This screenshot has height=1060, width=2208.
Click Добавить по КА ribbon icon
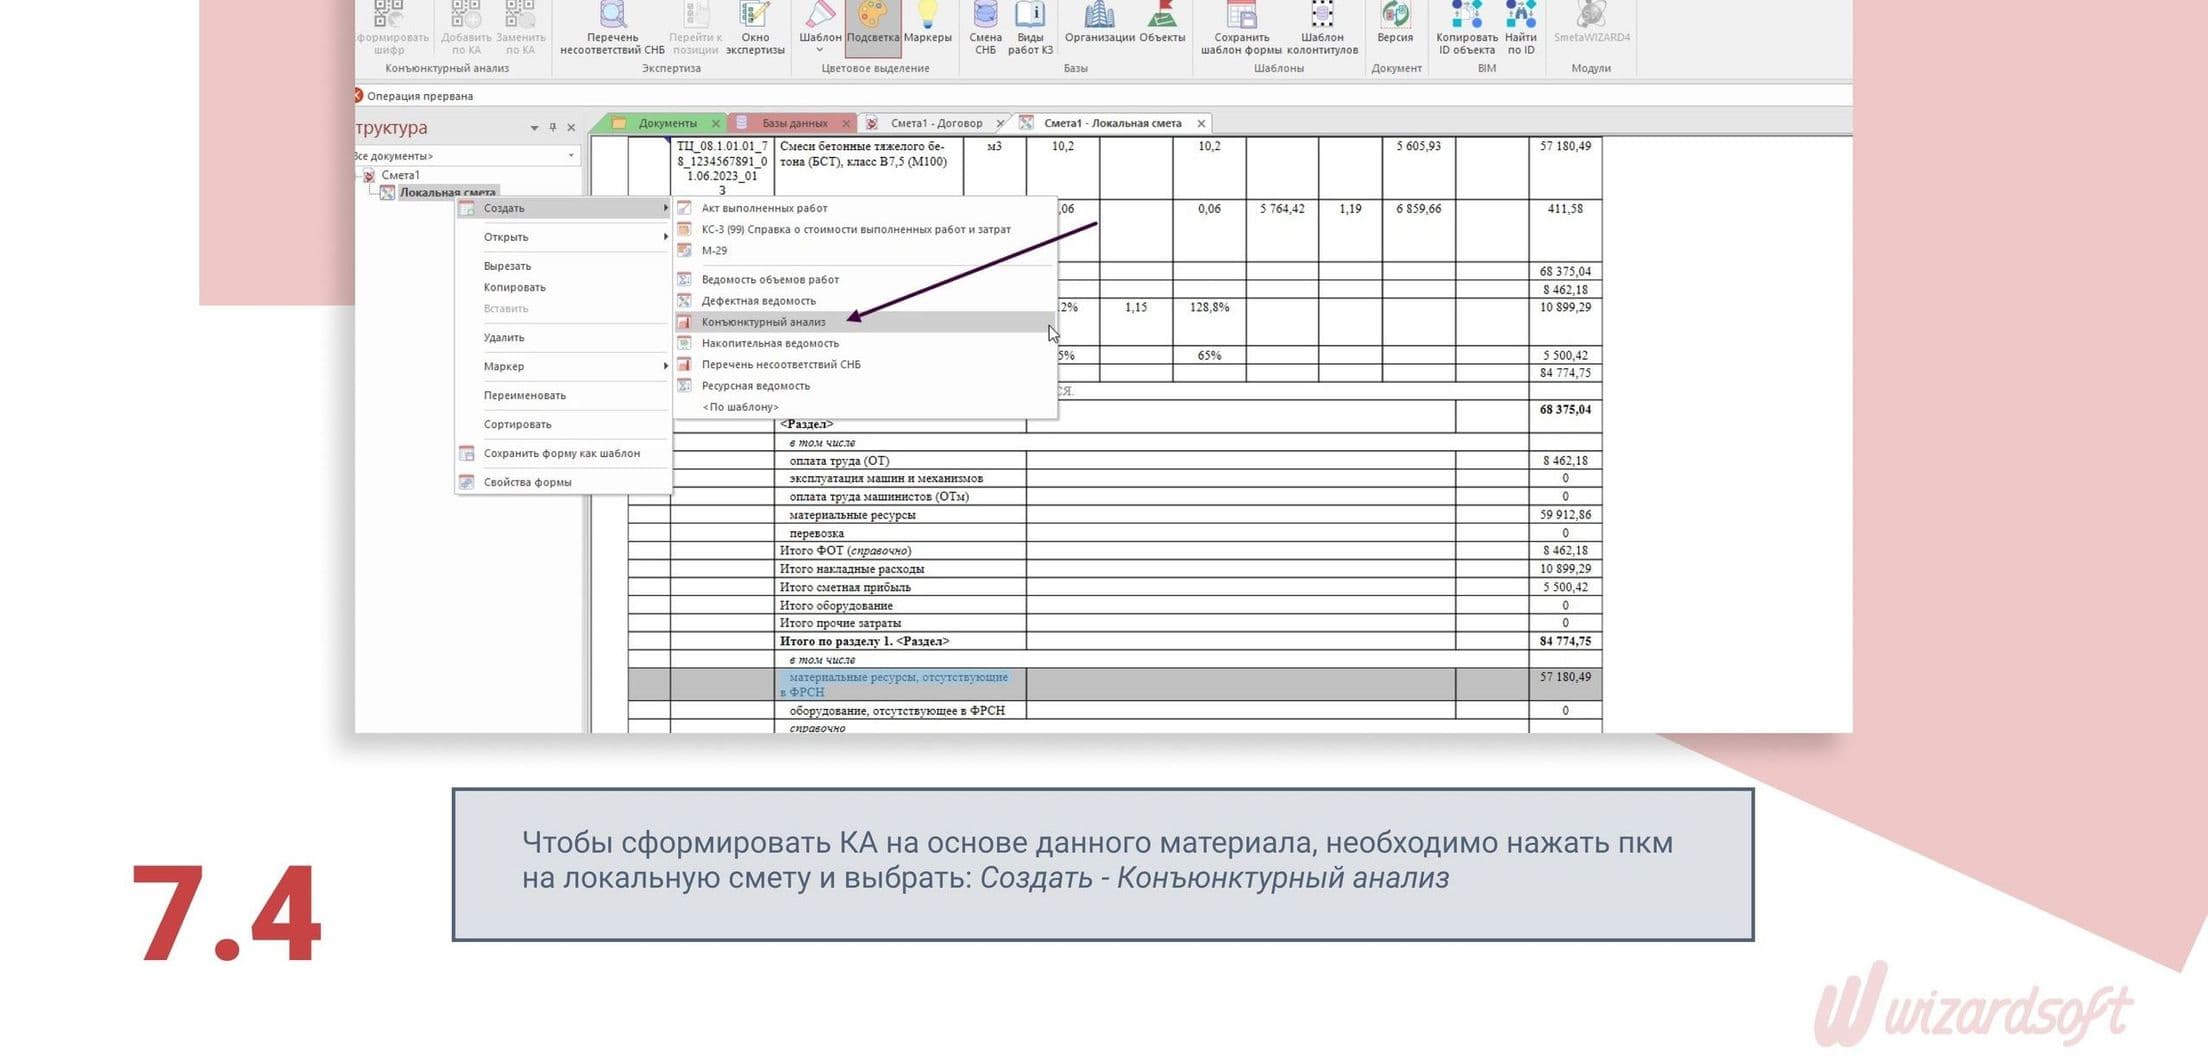click(x=466, y=27)
